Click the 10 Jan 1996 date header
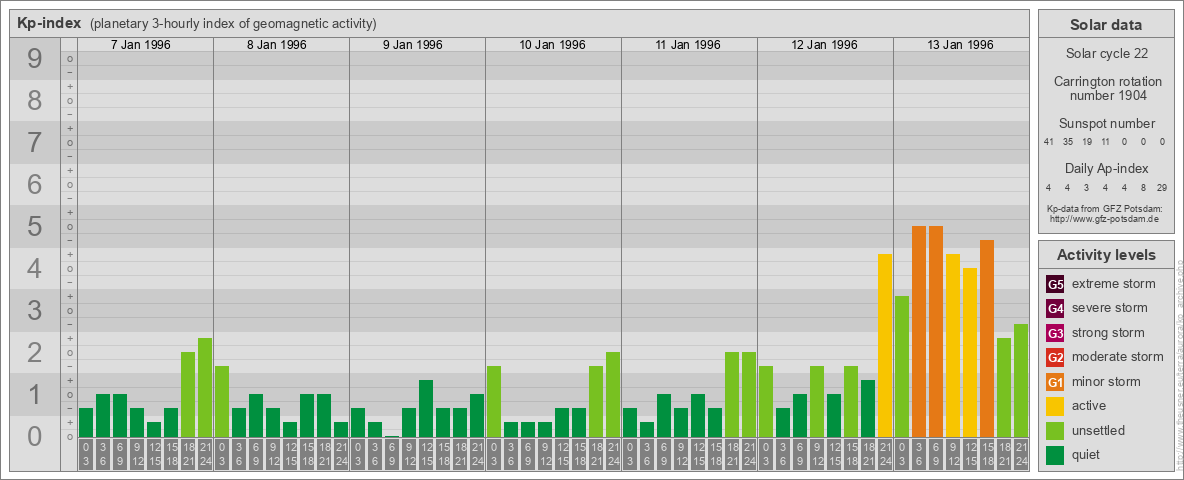This screenshot has height=480, width=1184. (x=553, y=45)
